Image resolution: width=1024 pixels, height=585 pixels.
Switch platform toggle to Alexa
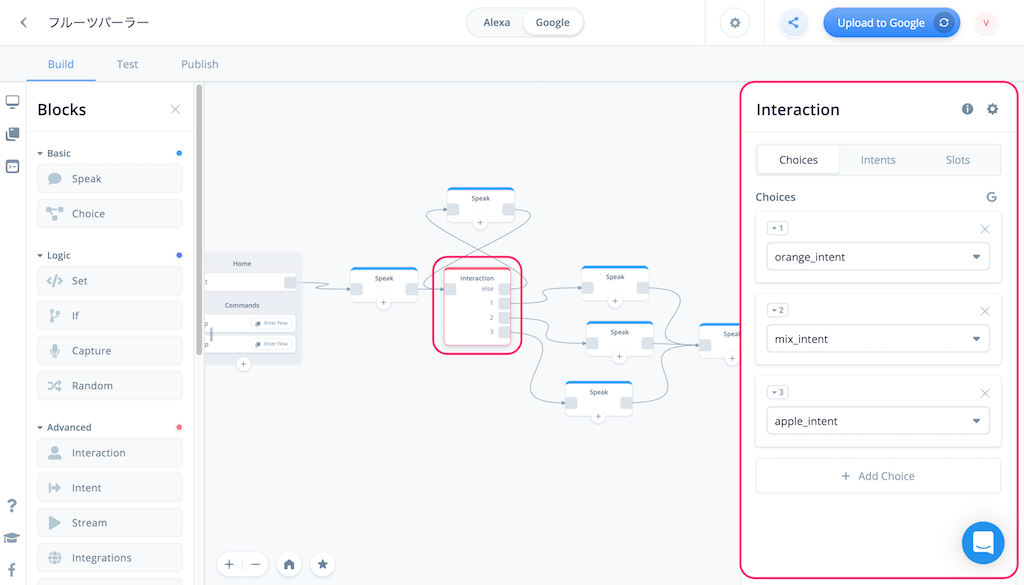[x=496, y=22]
